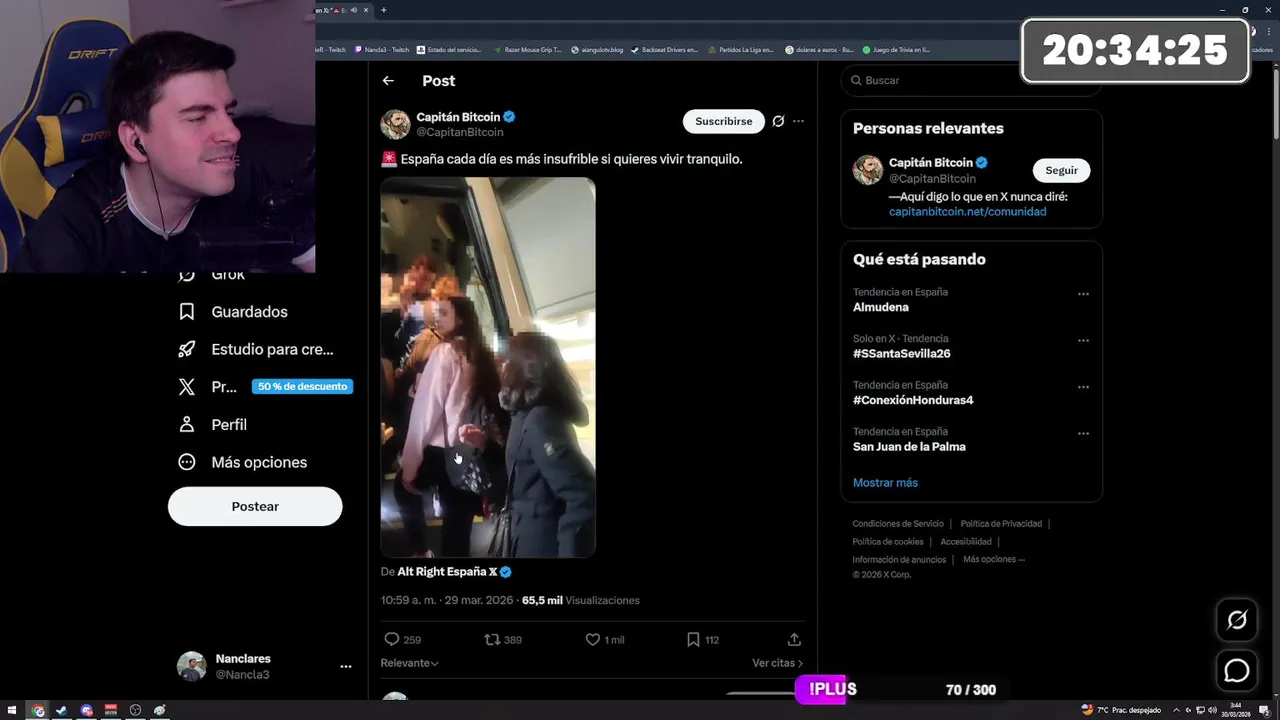Open Política de Privacidad link
Screen dimensions: 1280x720
(1001, 524)
